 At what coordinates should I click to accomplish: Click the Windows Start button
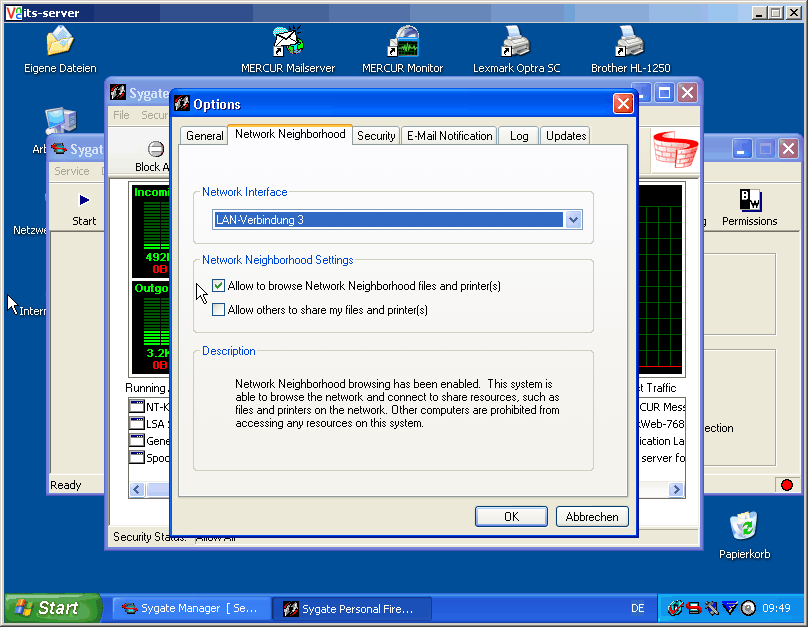coord(53,608)
